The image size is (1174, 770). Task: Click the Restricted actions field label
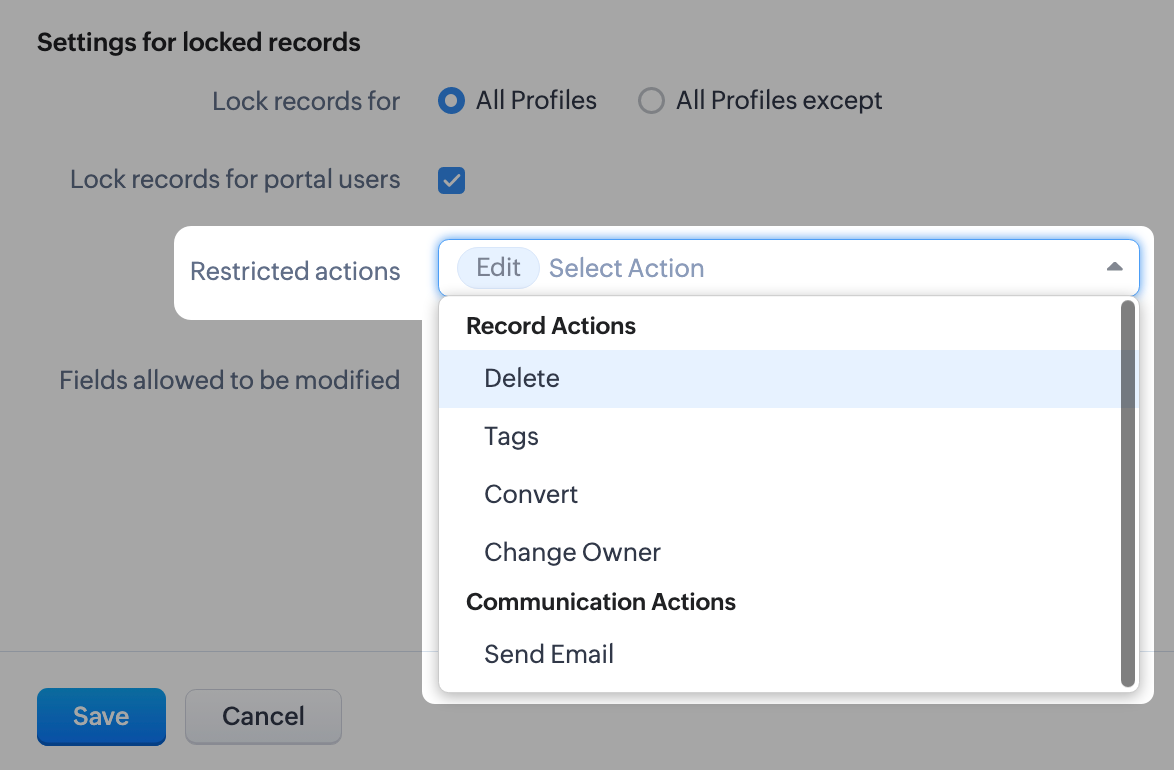[295, 272]
